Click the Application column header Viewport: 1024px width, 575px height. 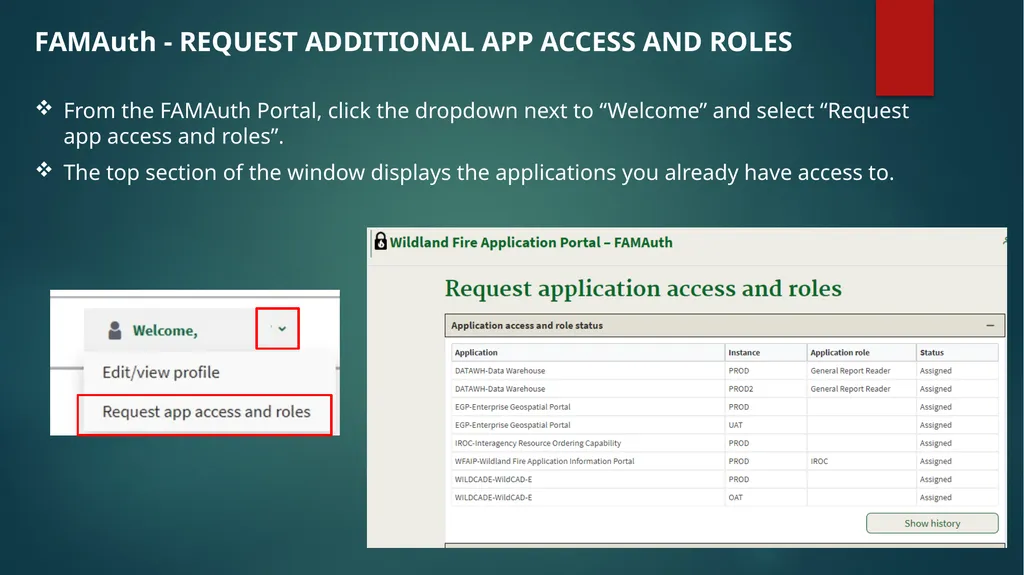pos(476,352)
